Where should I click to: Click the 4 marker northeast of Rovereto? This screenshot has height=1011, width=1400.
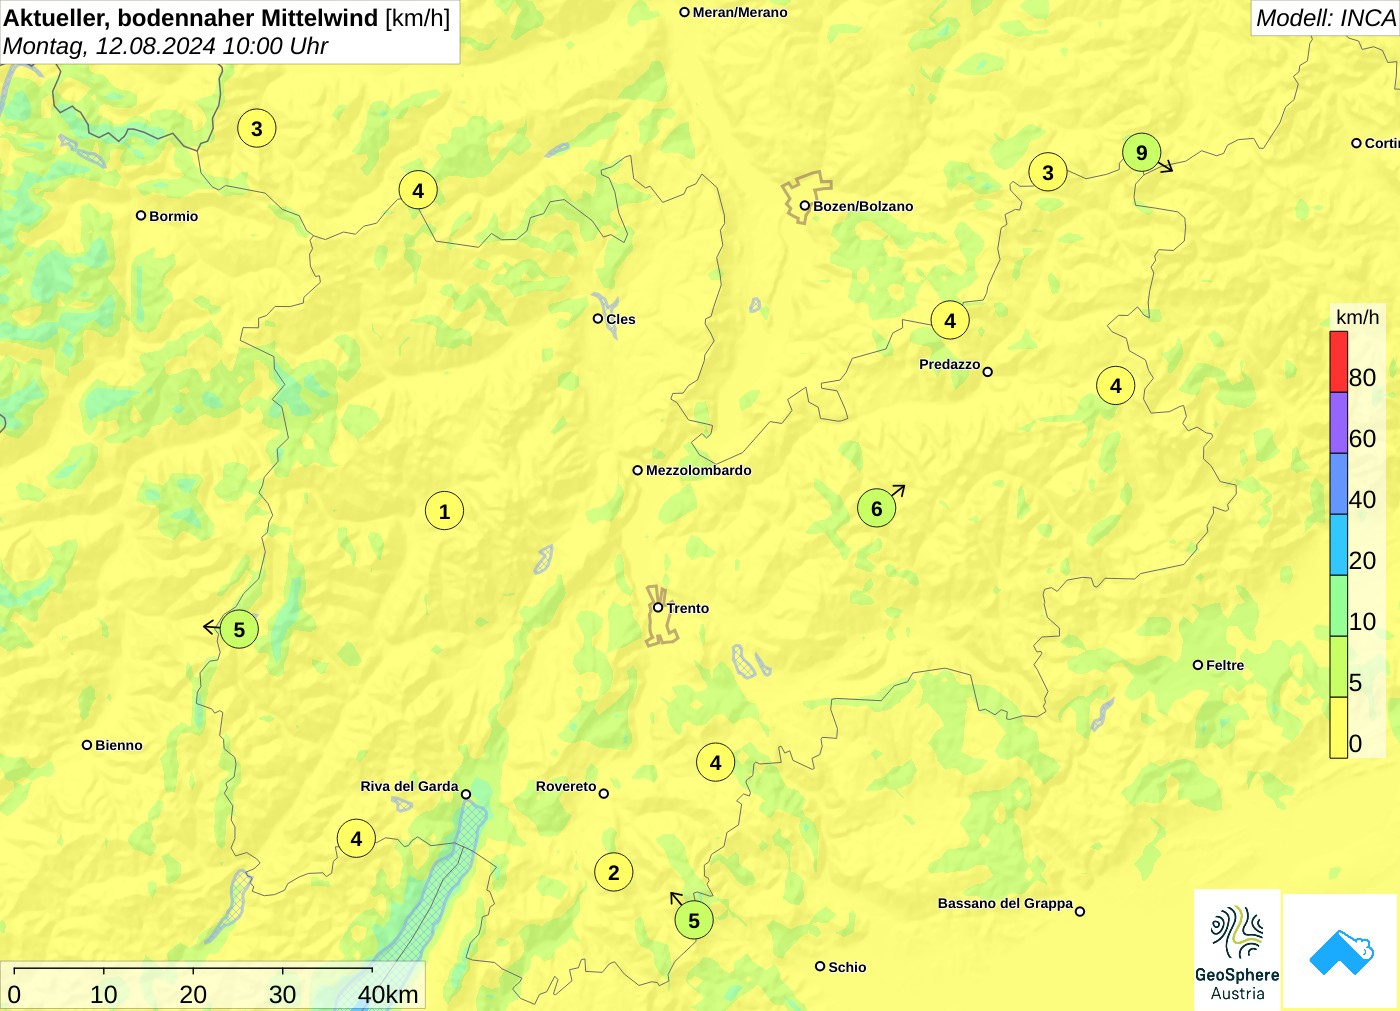[715, 762]
